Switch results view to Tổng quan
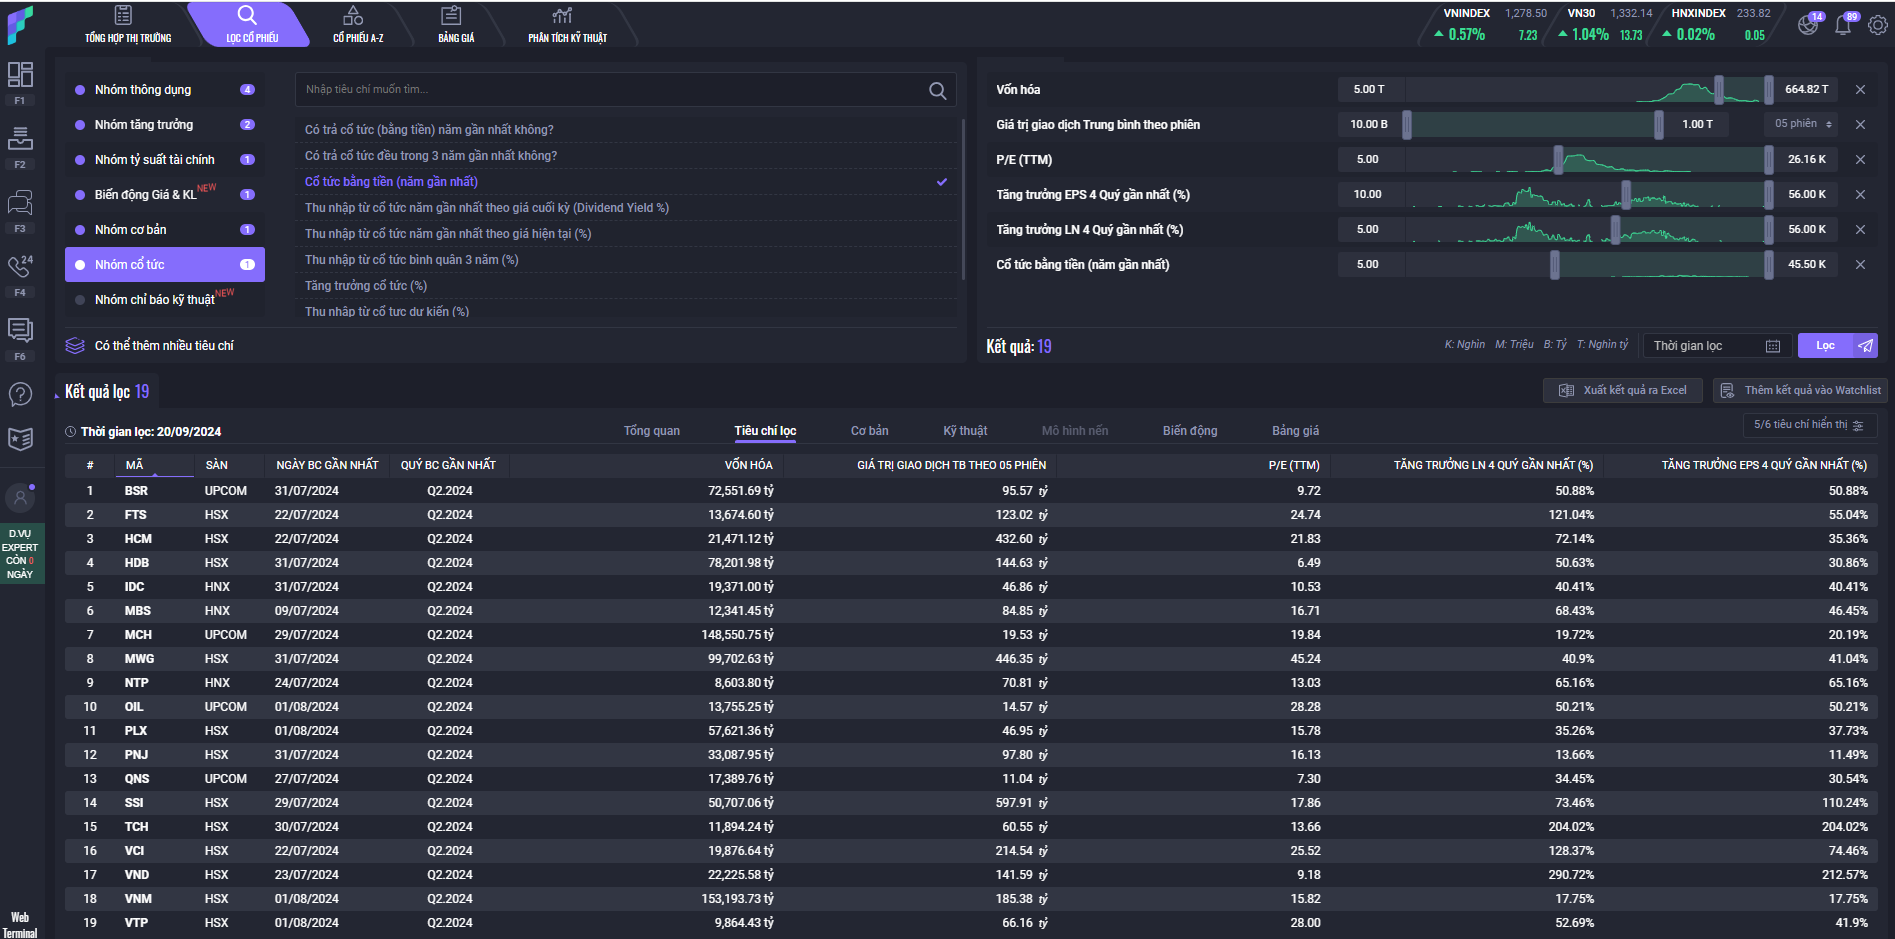Viewport: 1895px width, 939px height. tap(652, 431)
